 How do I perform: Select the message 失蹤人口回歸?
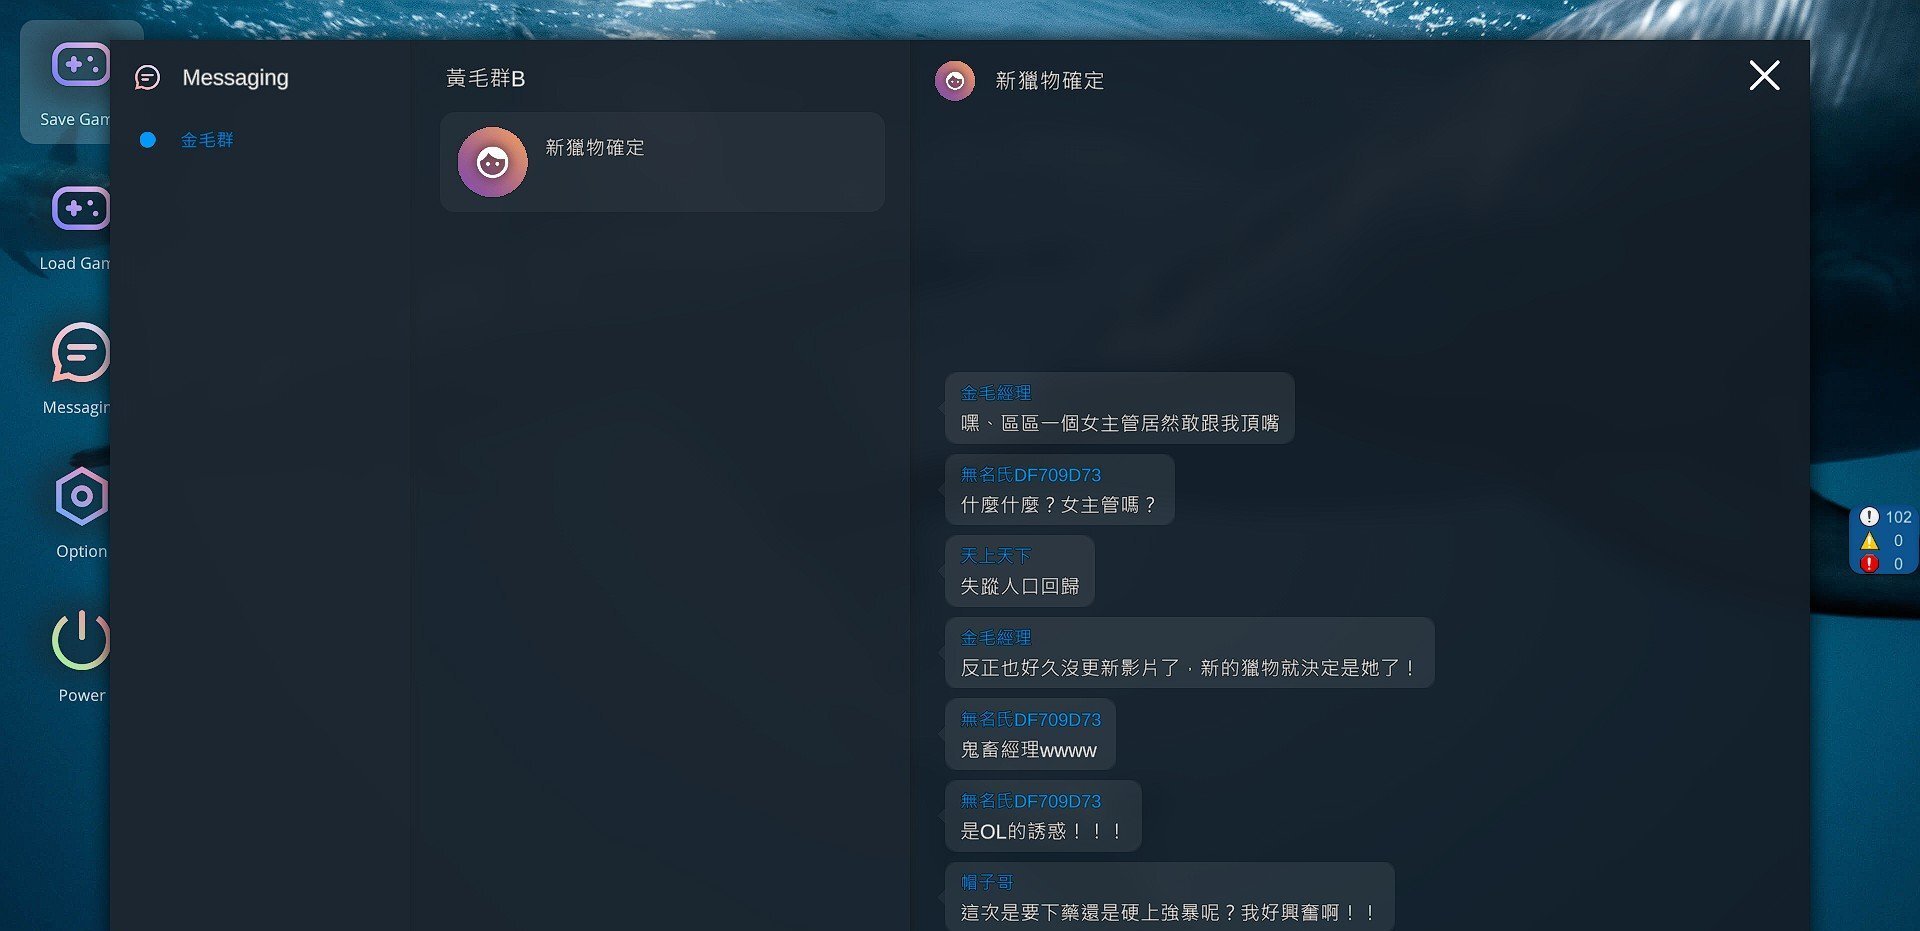pos(1020,587)
